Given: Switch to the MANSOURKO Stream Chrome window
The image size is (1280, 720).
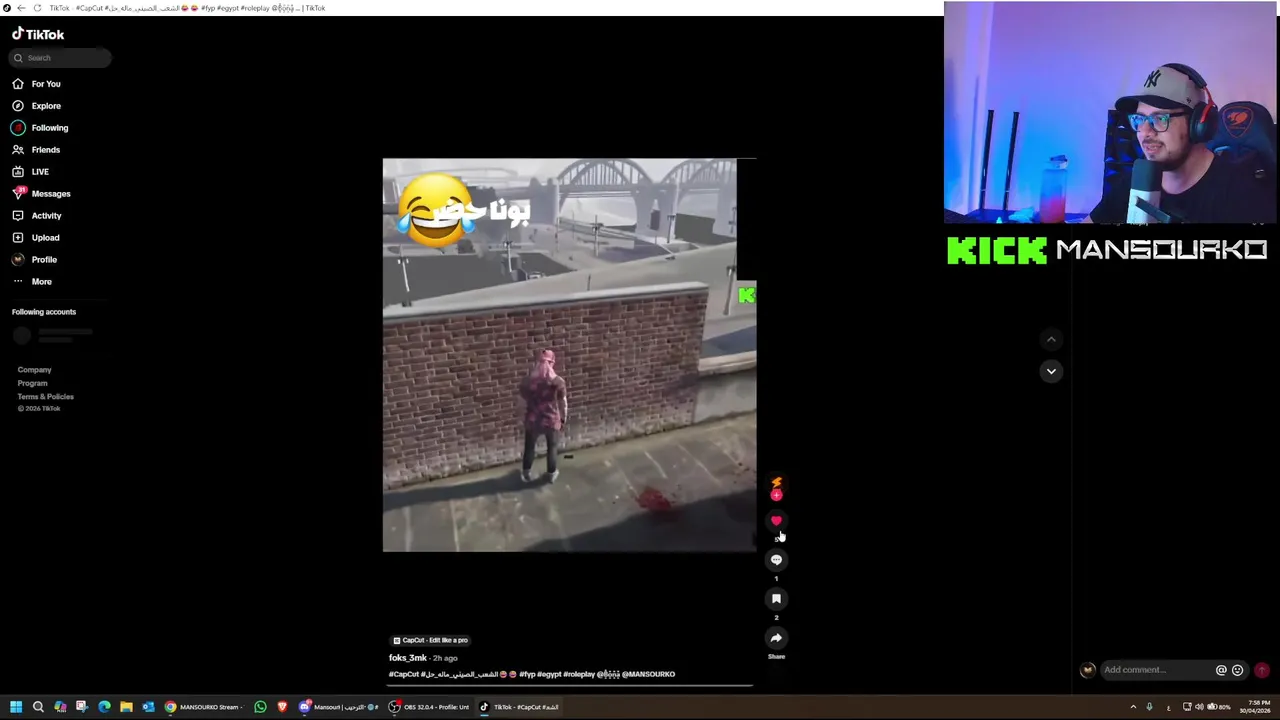Looking at the screenshot, I should (x=204, y=707).
